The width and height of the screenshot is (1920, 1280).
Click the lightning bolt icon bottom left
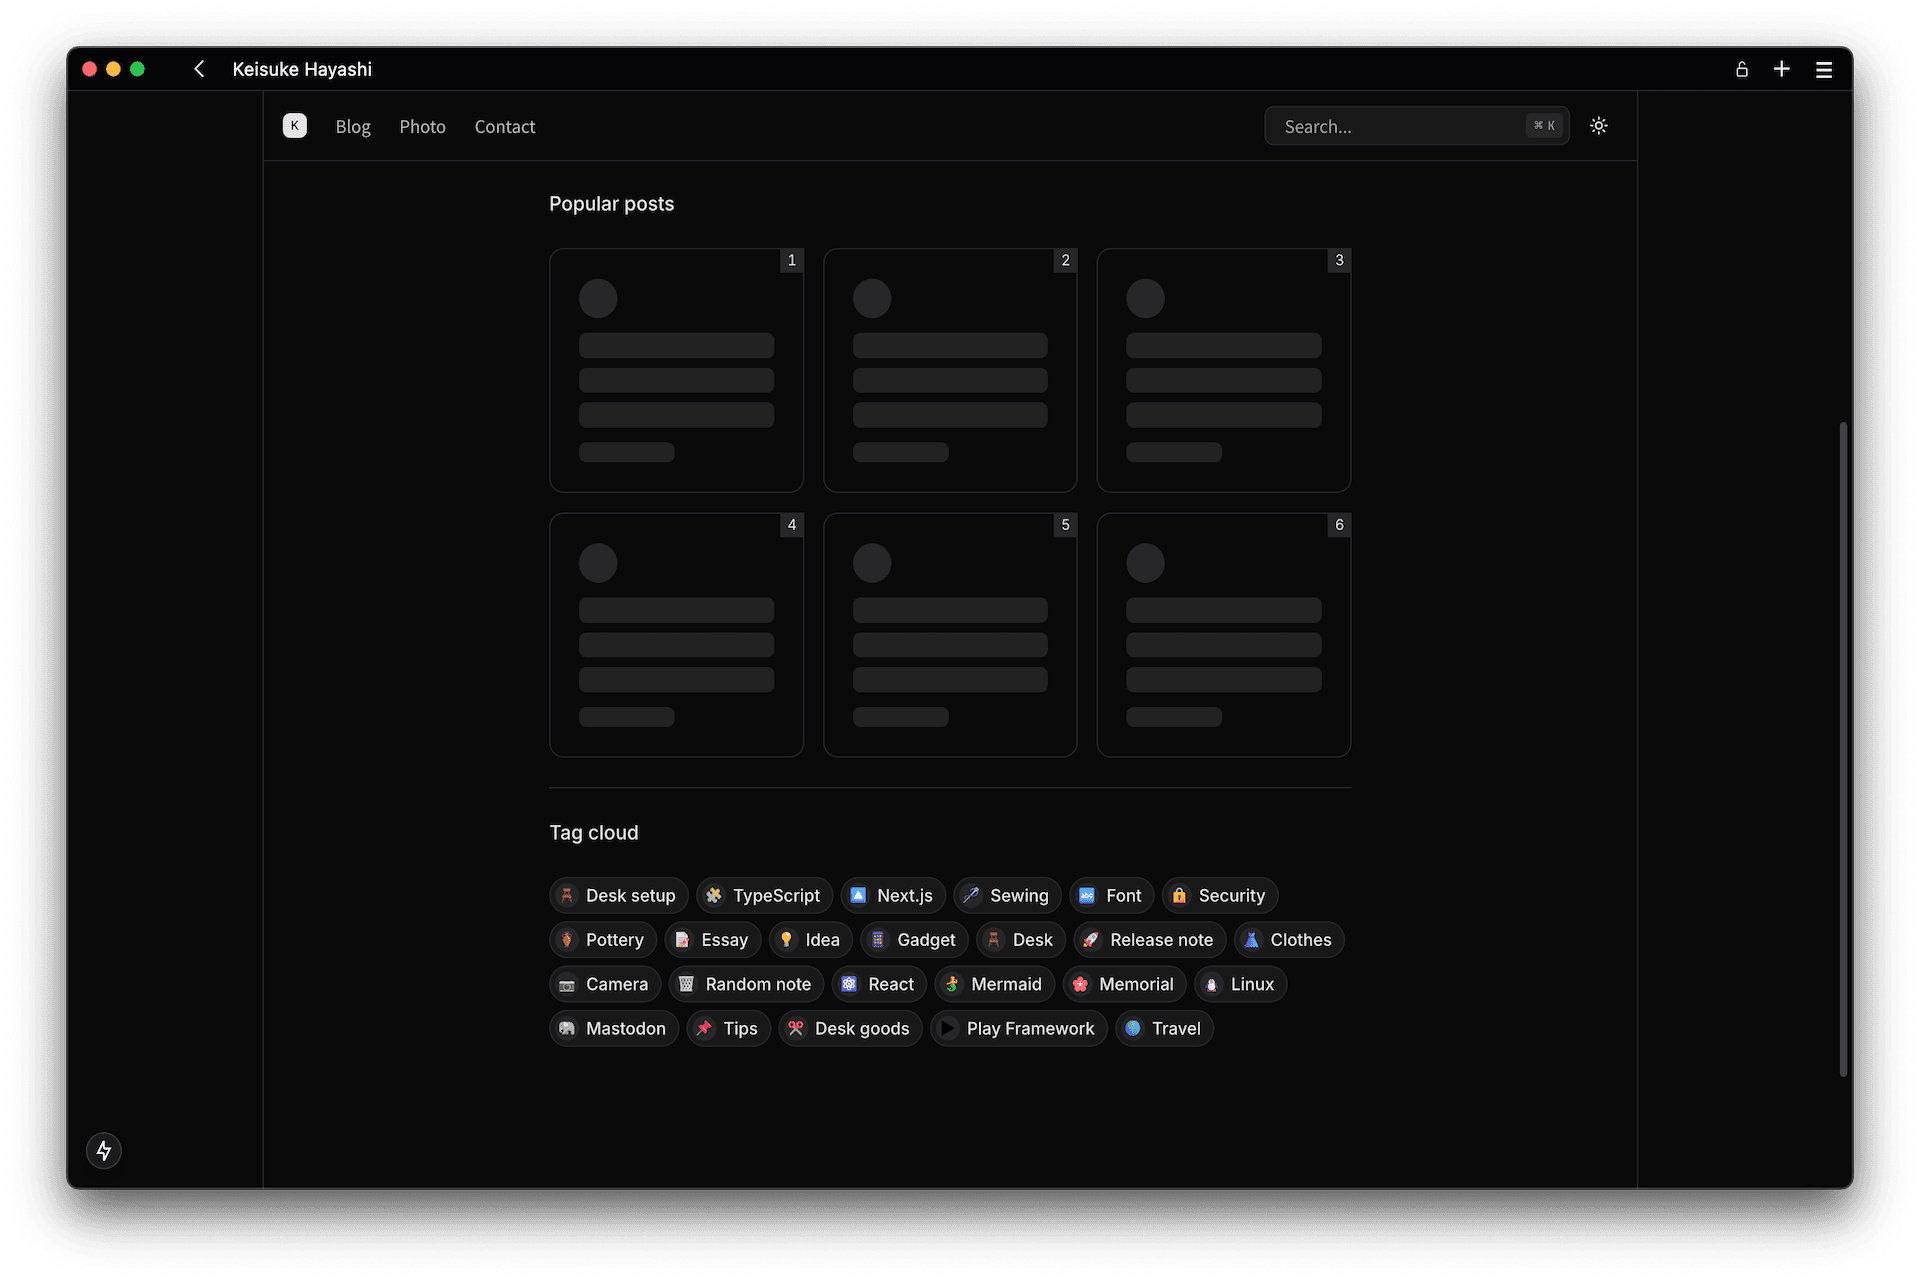[x=104, y=1150]
